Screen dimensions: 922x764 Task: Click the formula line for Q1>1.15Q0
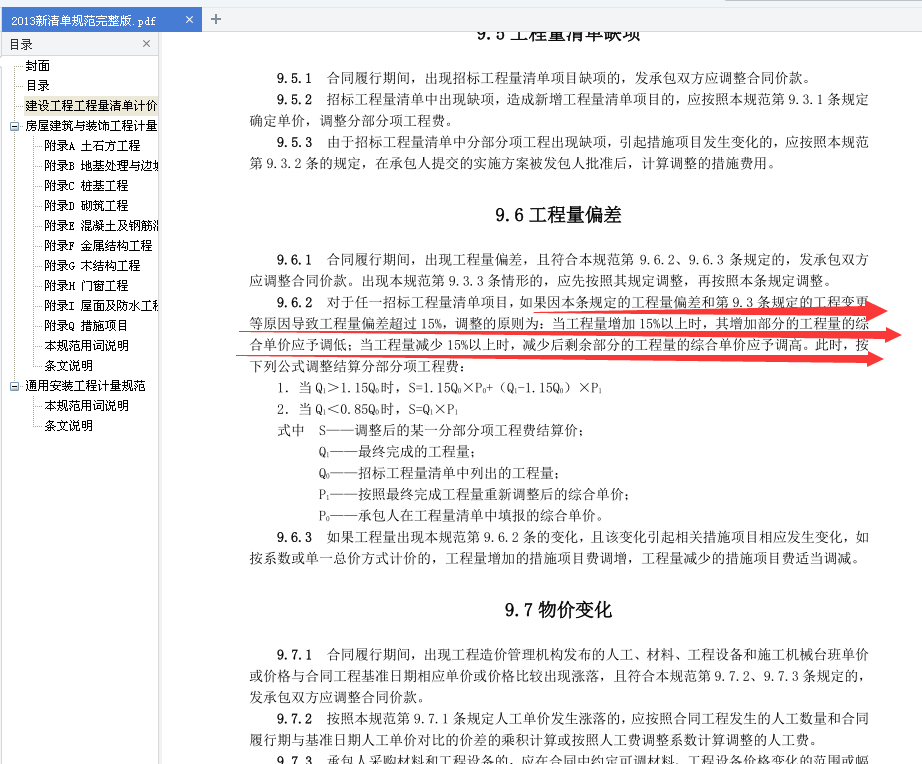440,388
